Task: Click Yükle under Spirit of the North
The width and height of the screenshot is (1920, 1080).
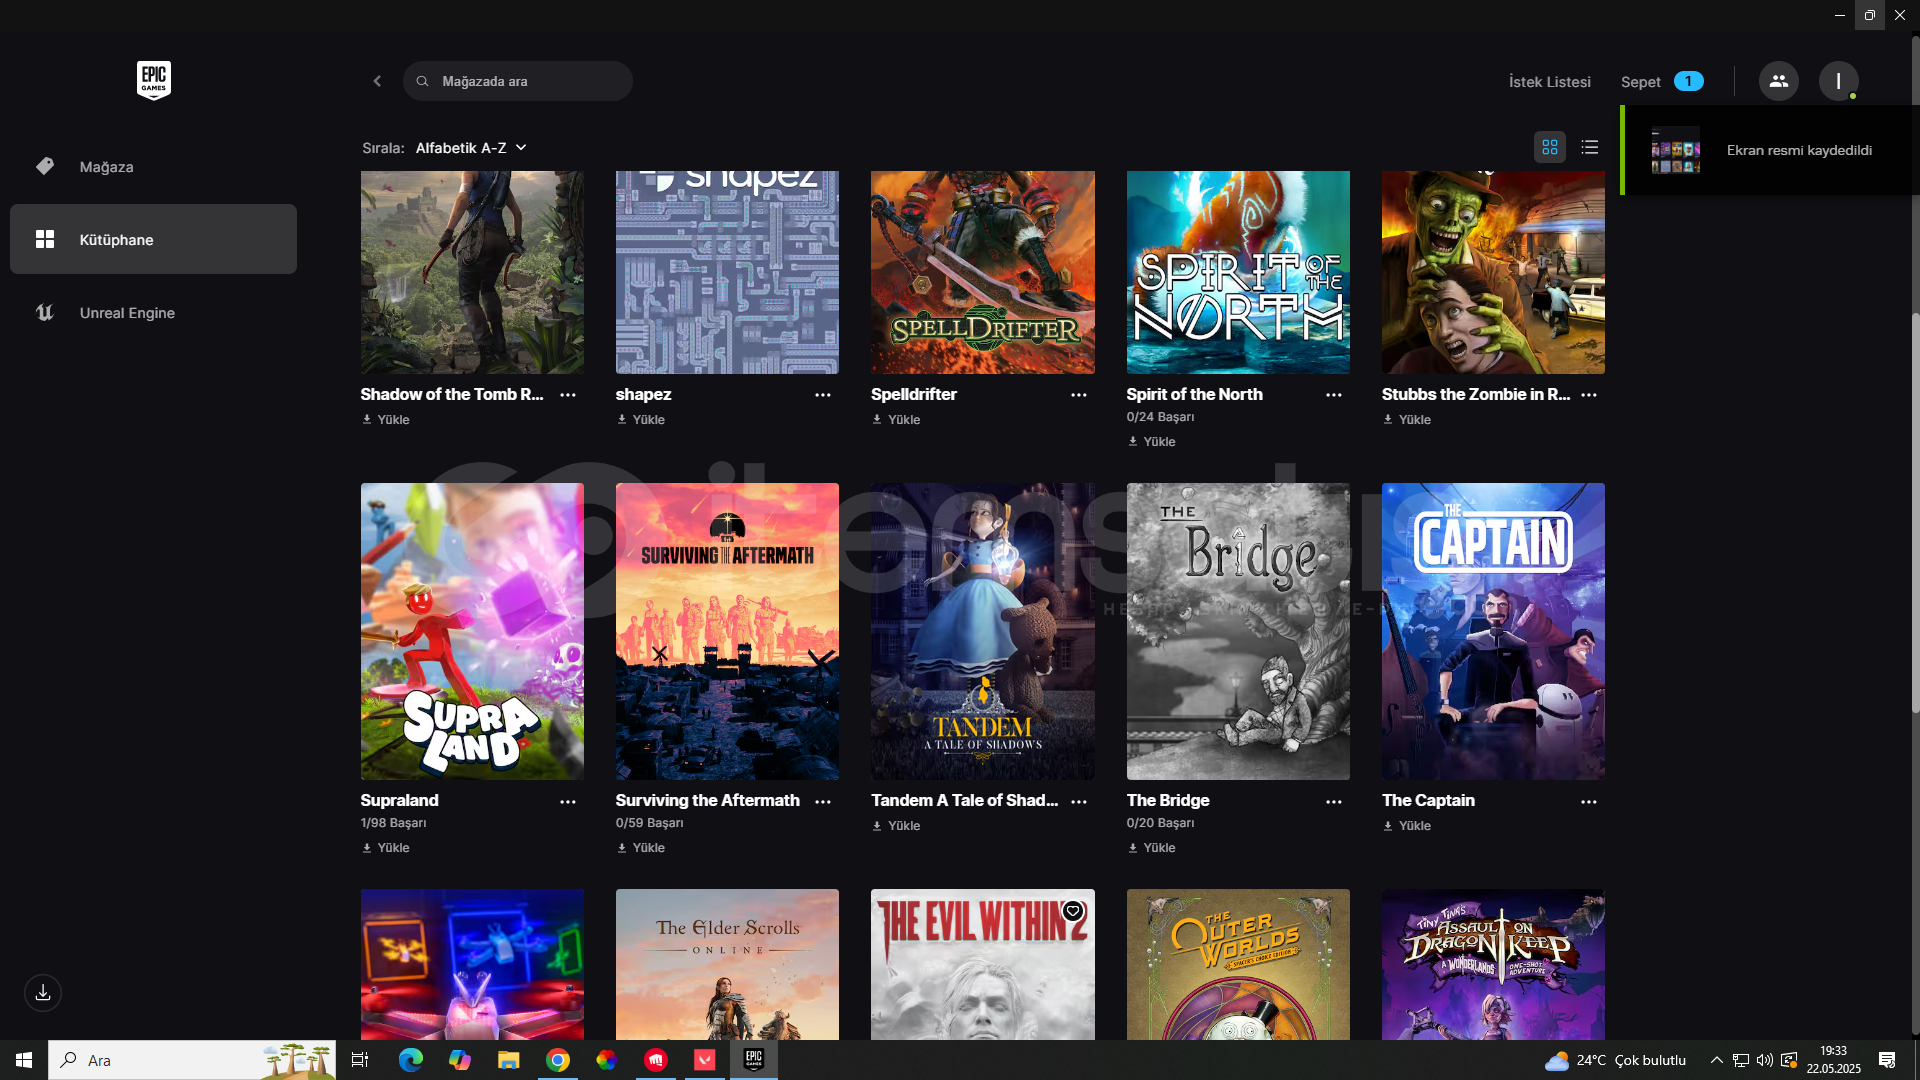Action: 1152,442
